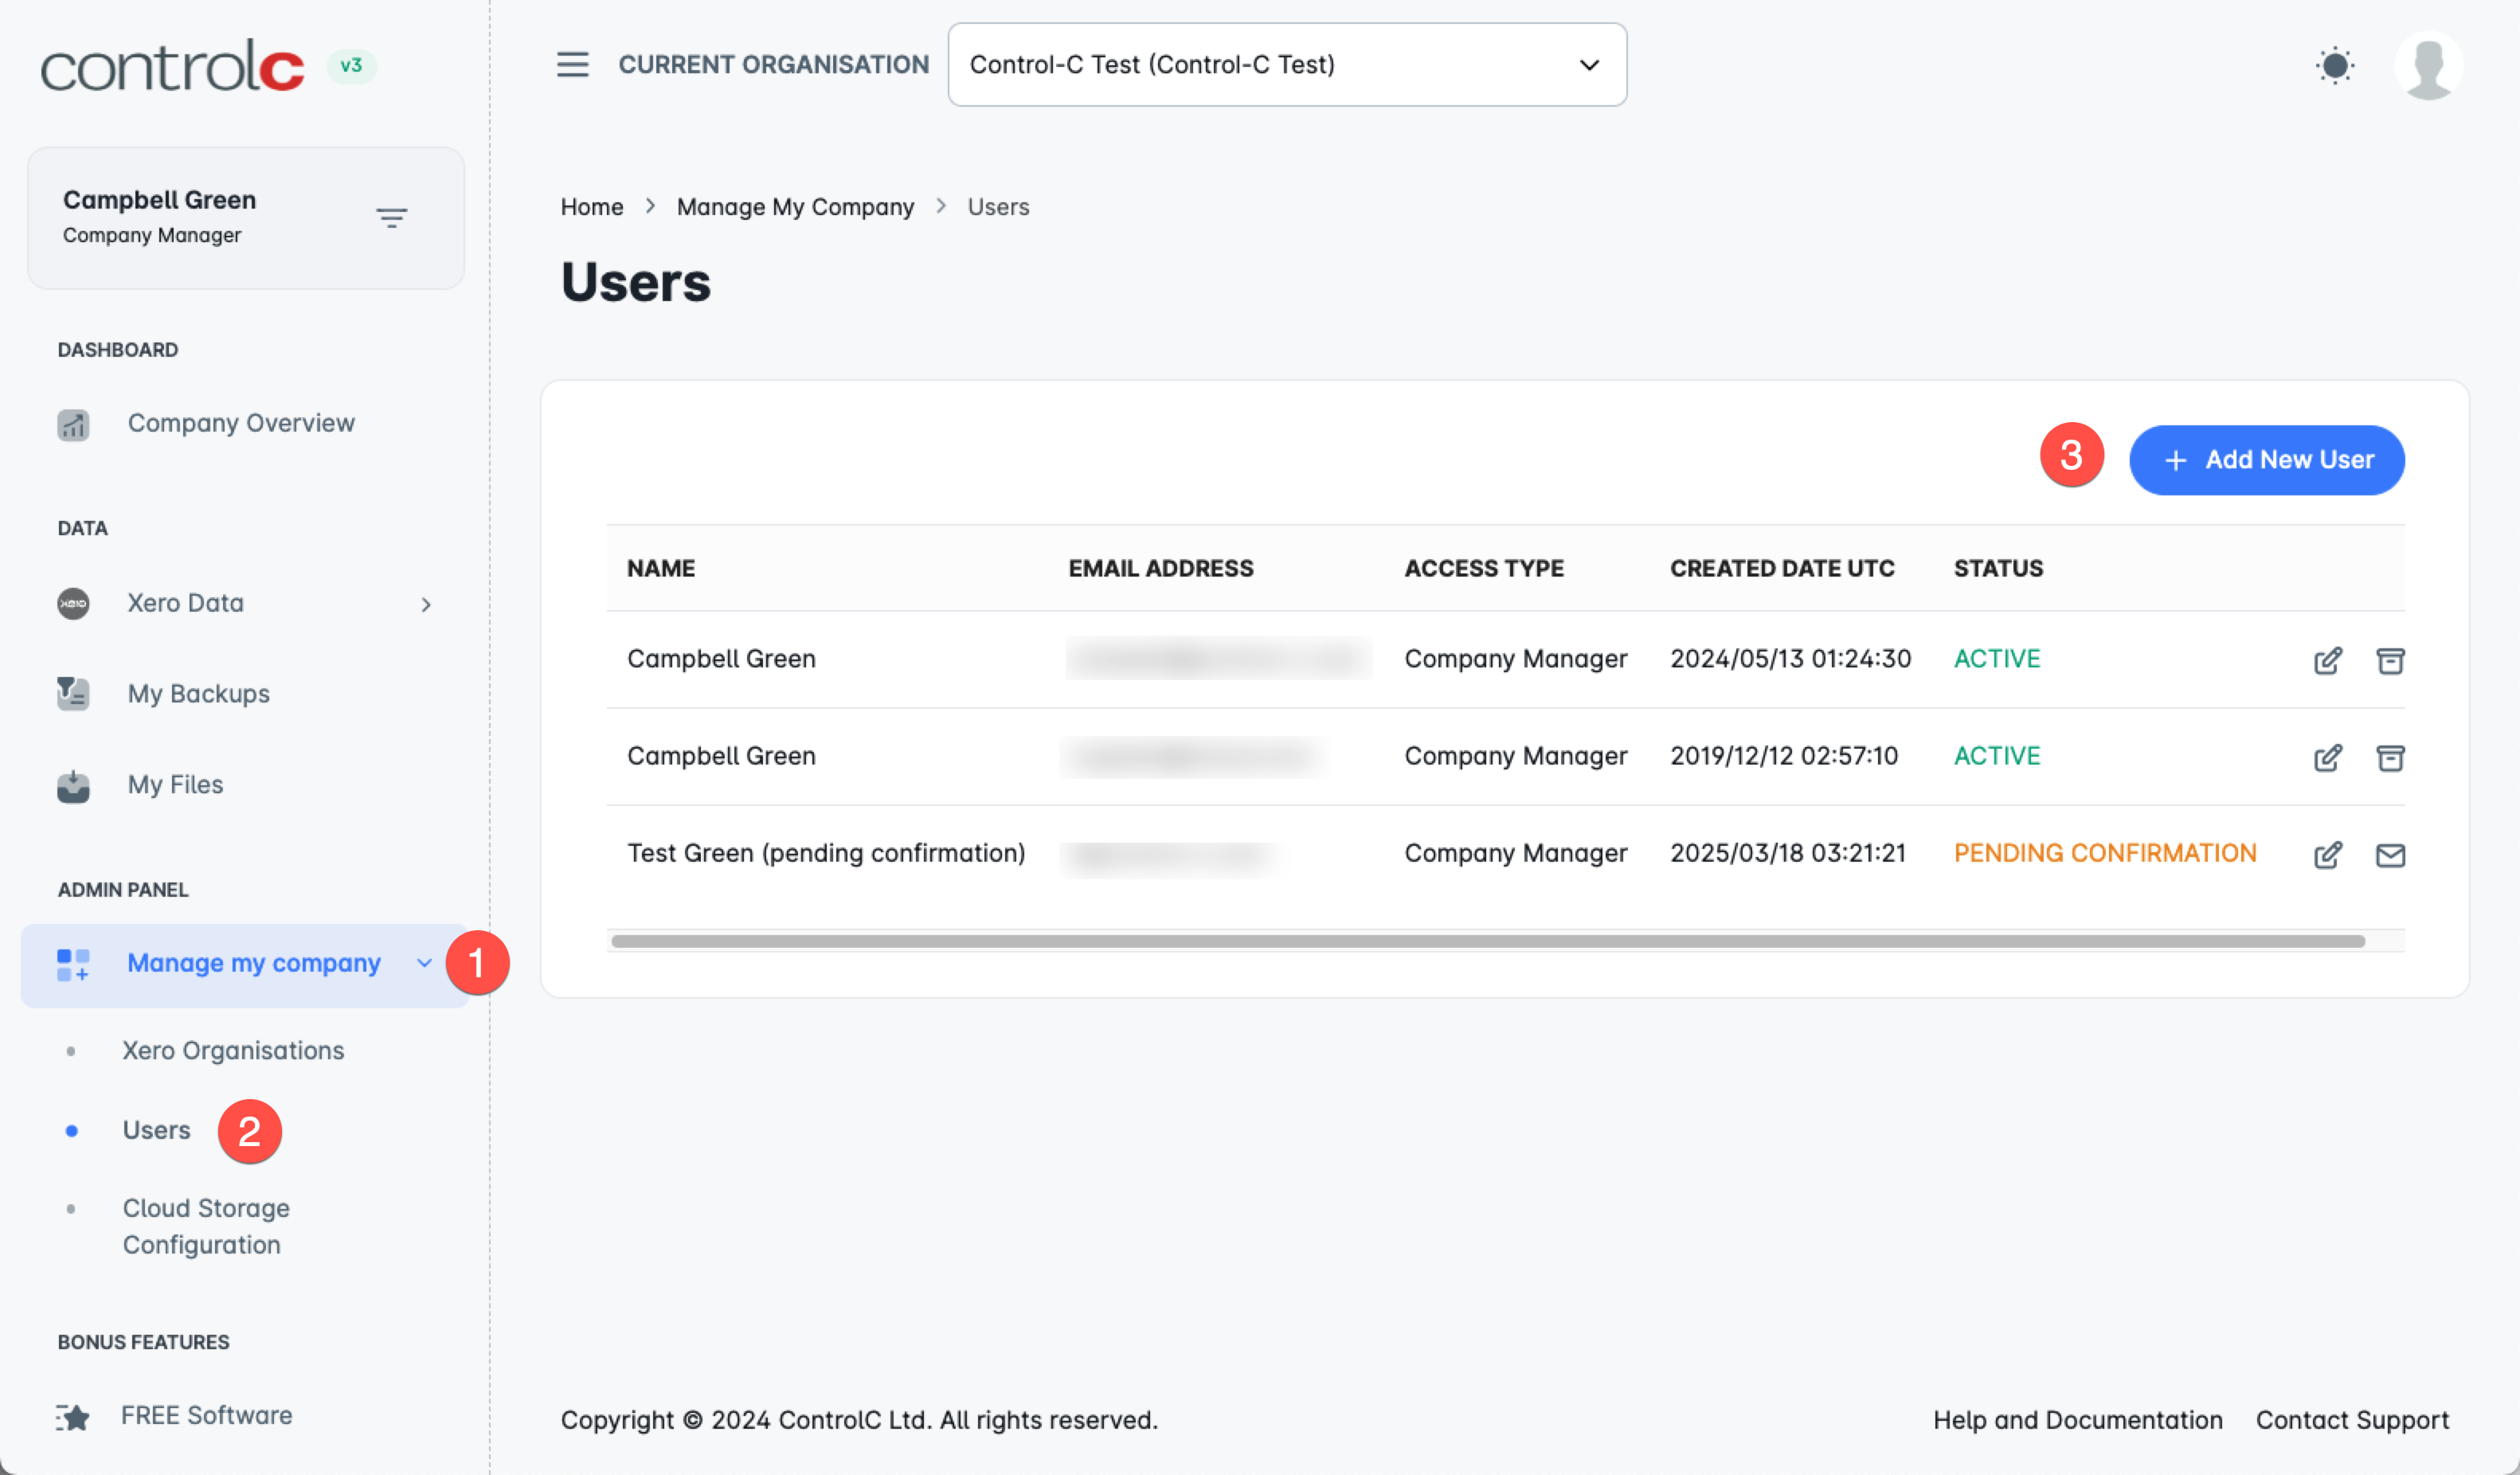Click the v3 version badge
The height and width of the screenshot is (1475, 2520).
[351, 66]
